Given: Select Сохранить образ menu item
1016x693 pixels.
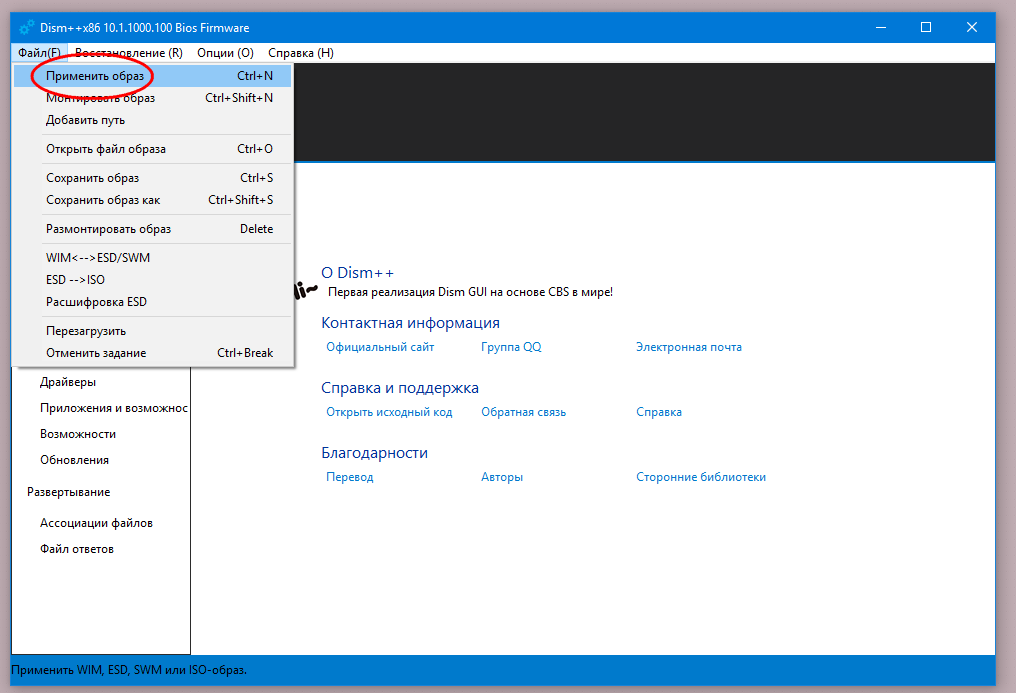Looking at the screenshot, I should 152,178.
